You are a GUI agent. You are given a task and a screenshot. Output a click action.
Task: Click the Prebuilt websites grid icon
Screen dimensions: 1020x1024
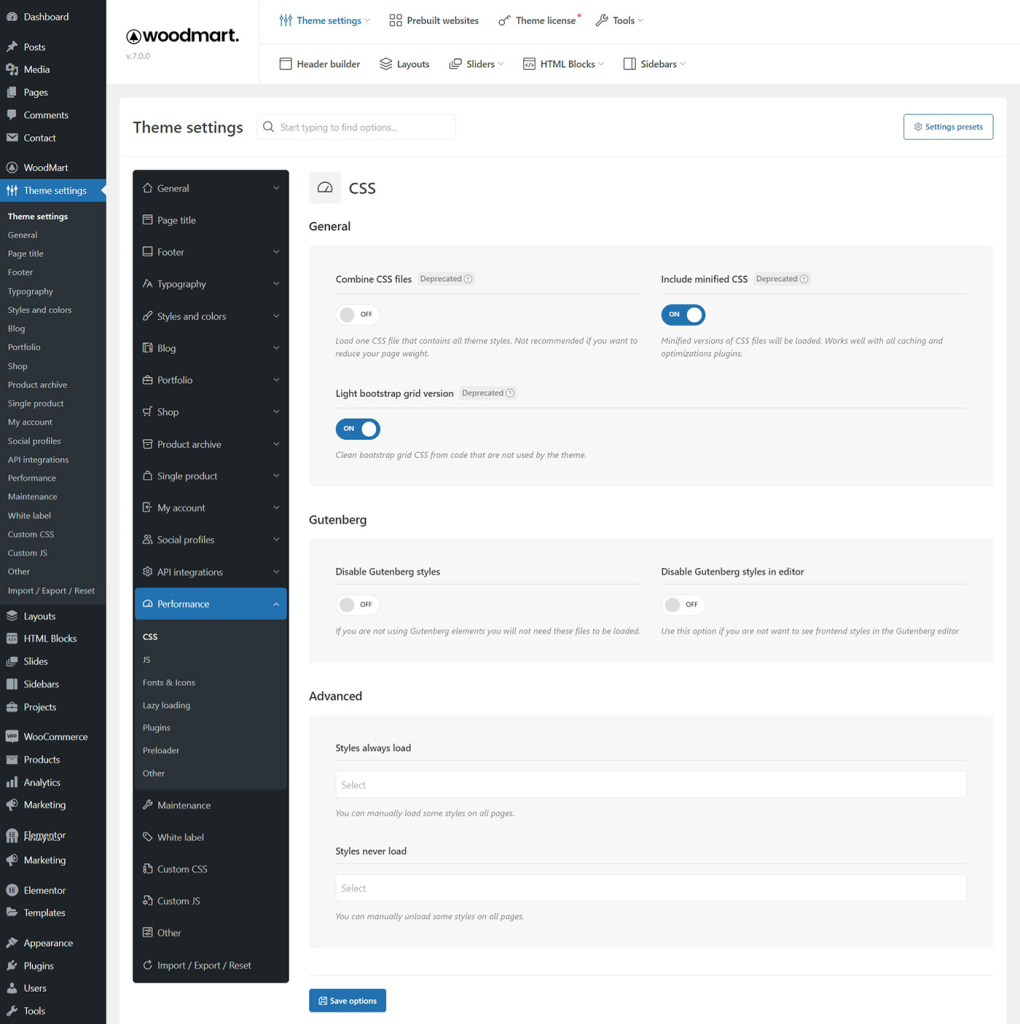(x=395, y=20)
